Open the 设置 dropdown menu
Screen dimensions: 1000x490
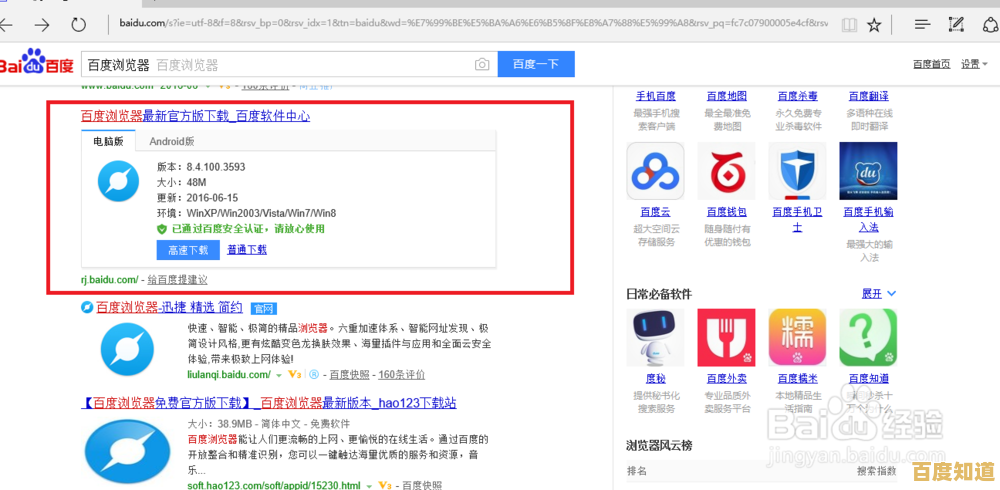click(974, 65)
